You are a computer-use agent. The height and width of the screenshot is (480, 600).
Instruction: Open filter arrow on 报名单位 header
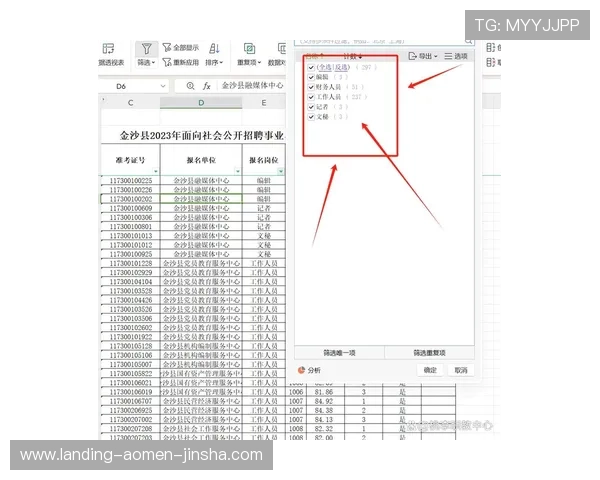pyautogui.click(x=238, y=171)
